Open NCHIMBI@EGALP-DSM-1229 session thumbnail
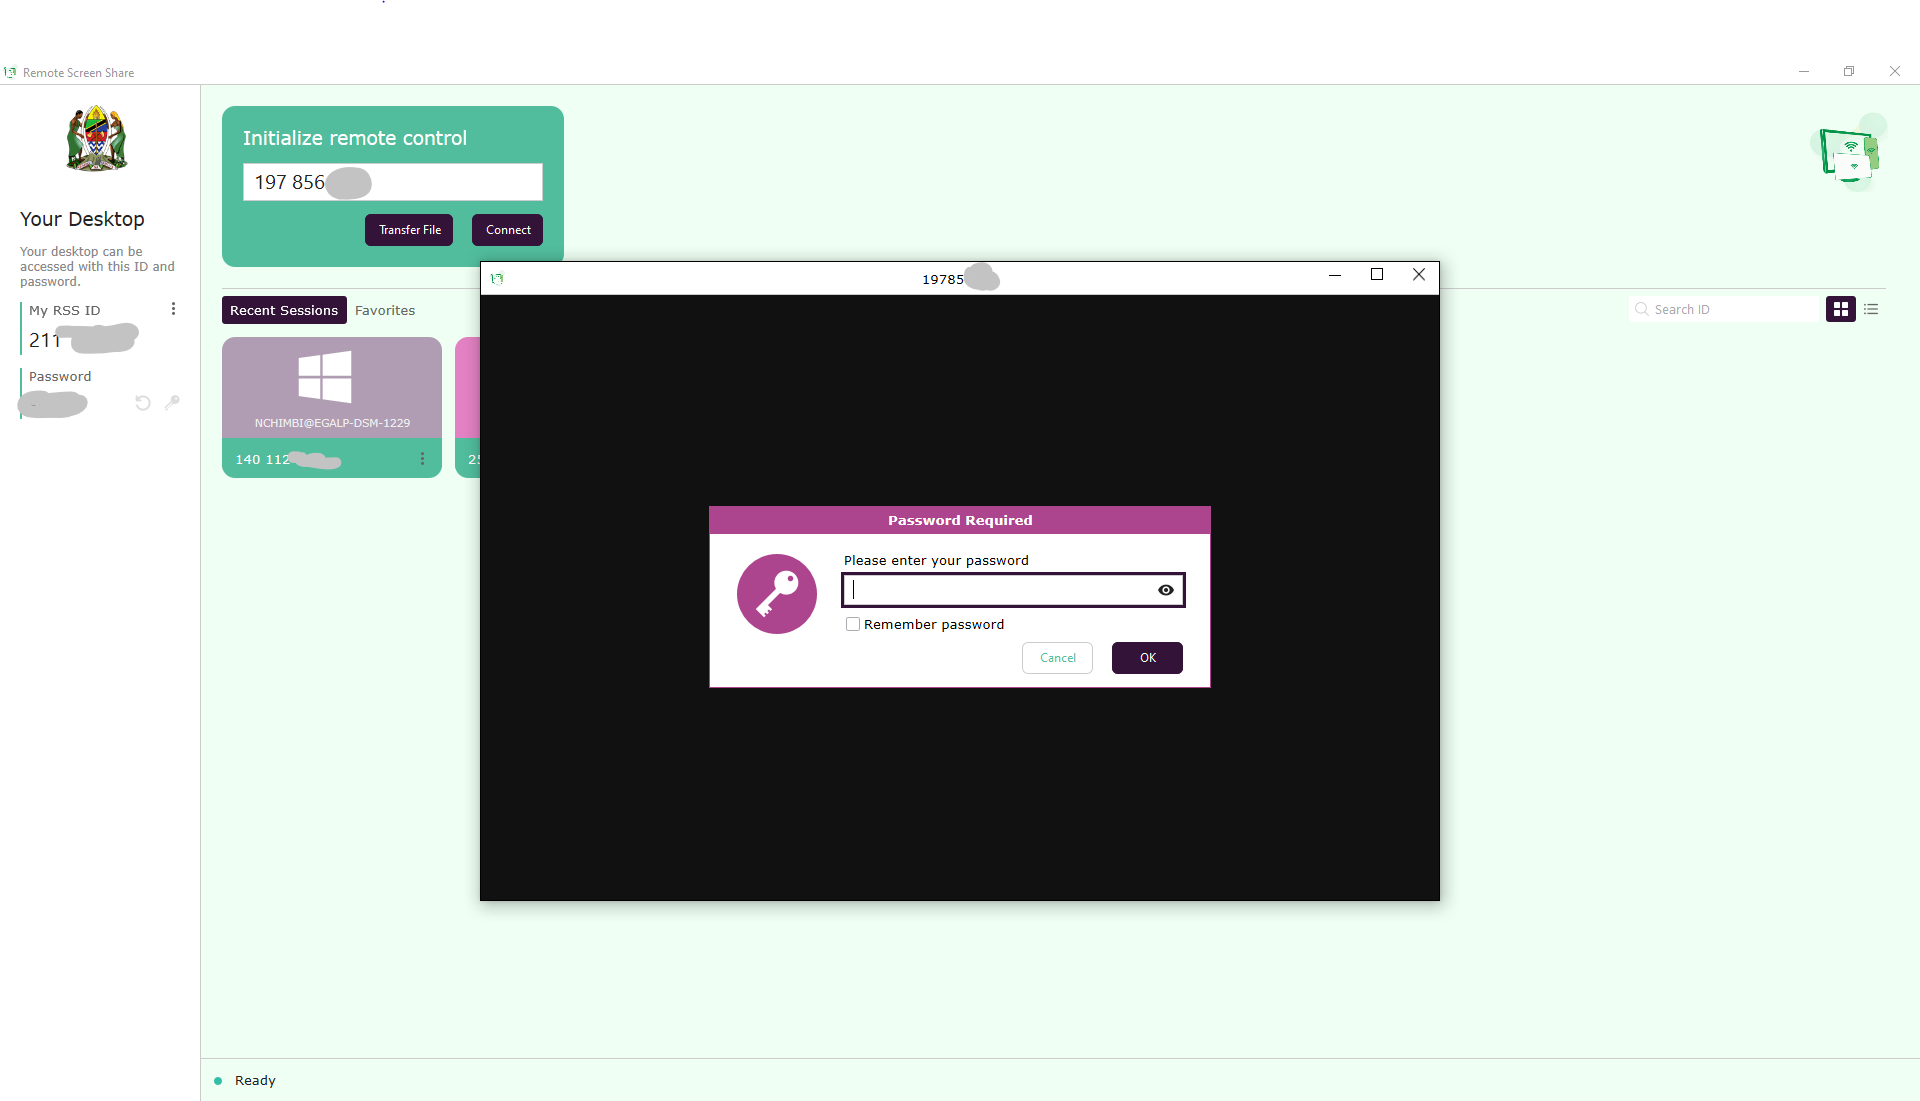The height and width of the screenshot is (1101, 1920). coord(331,387)
